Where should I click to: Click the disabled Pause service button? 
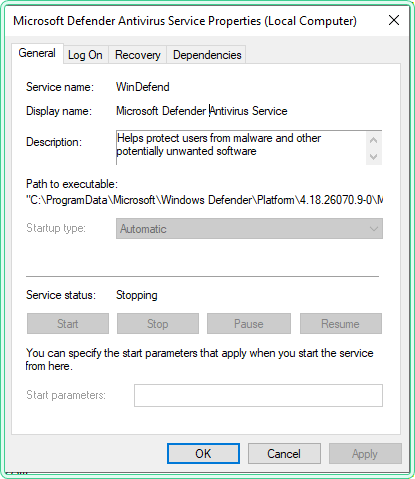click(249, 323)
